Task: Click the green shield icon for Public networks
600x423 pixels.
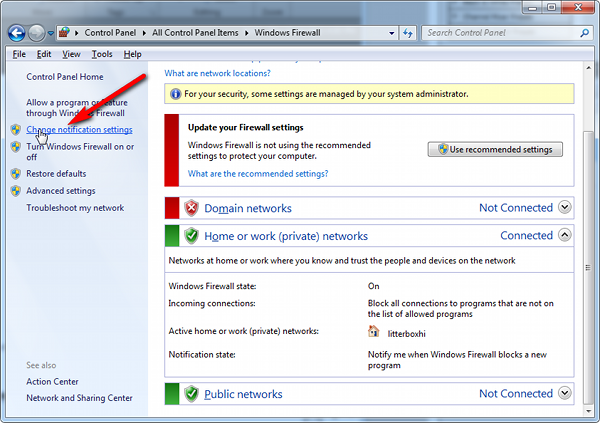Action: (191, 394)
